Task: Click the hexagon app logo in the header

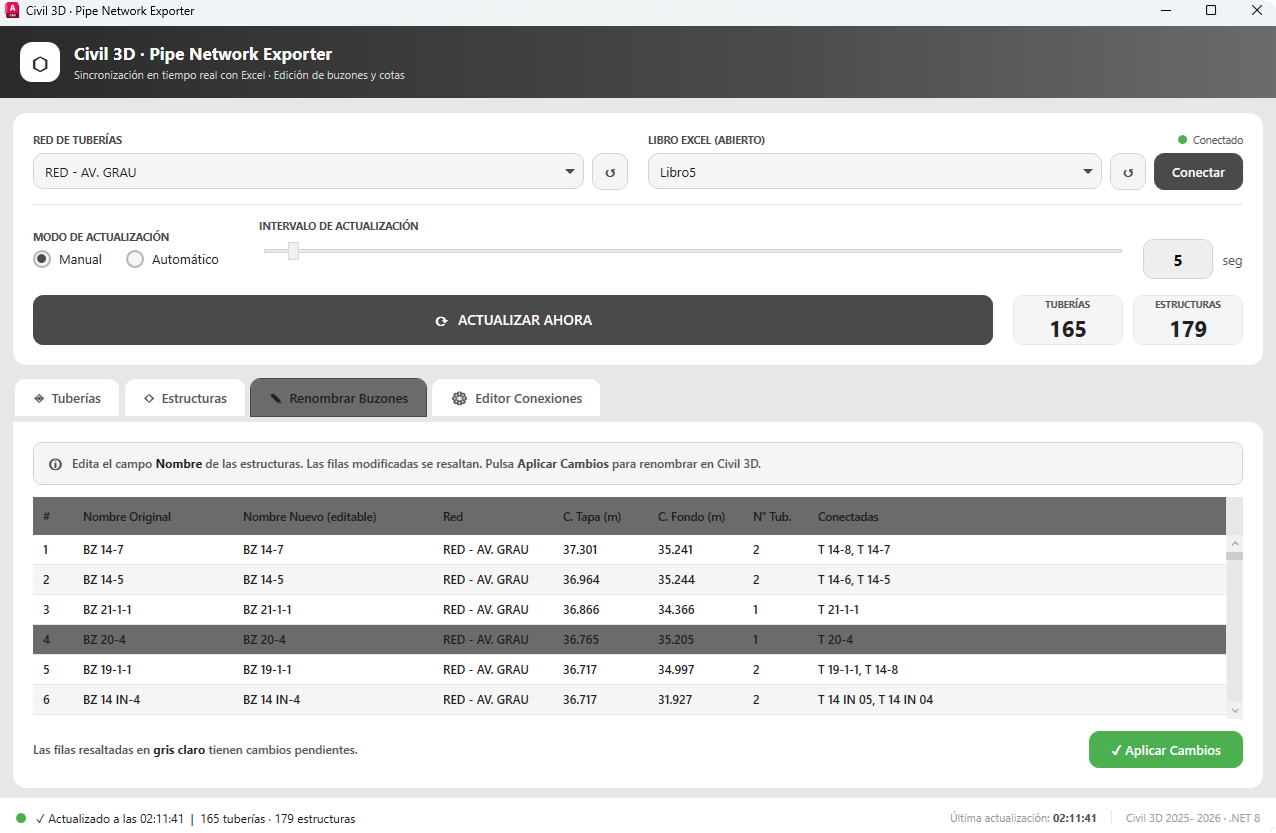Action: [40, 62]
